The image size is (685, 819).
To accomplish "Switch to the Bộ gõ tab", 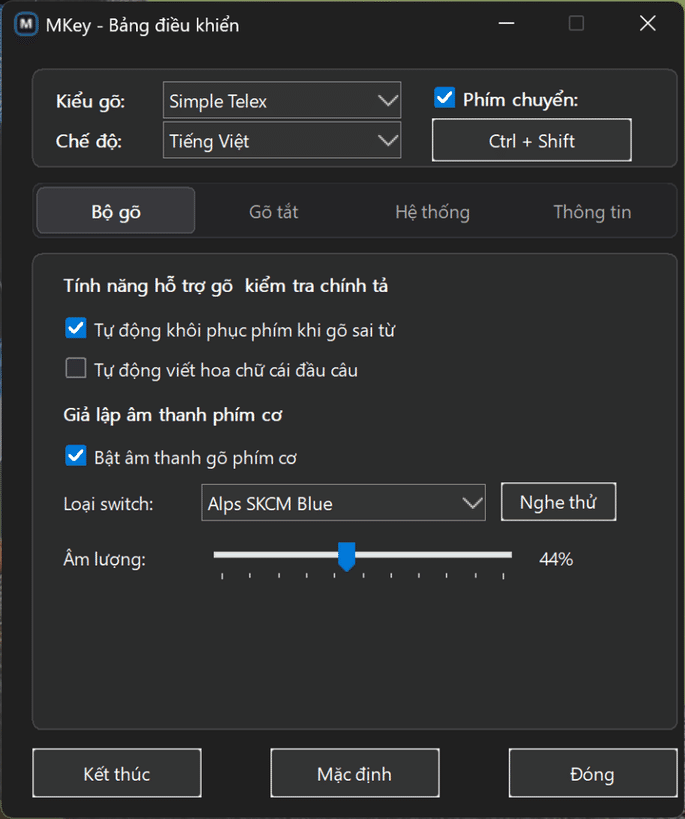I will (116, 212).
